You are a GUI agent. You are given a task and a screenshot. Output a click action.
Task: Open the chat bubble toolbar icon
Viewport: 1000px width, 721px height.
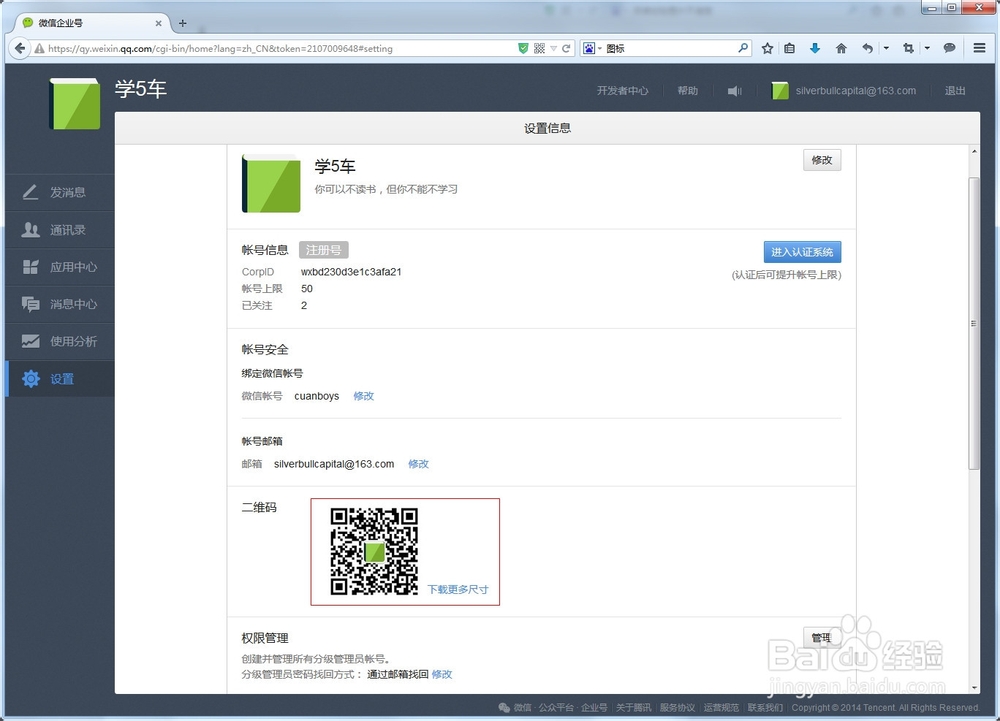(949, 48)
